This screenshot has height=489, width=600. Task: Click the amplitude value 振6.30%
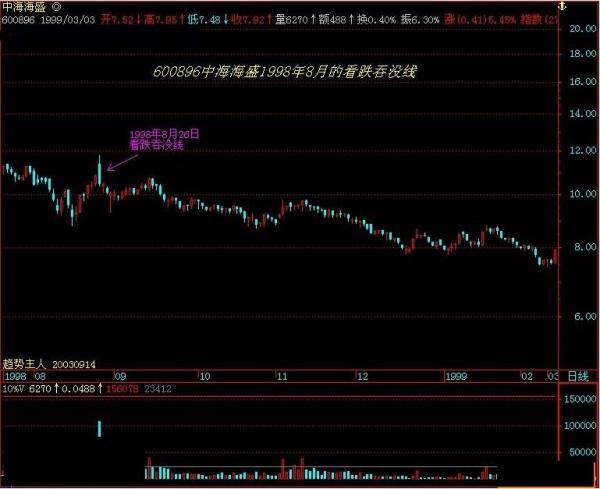click(x=420, y=20)
